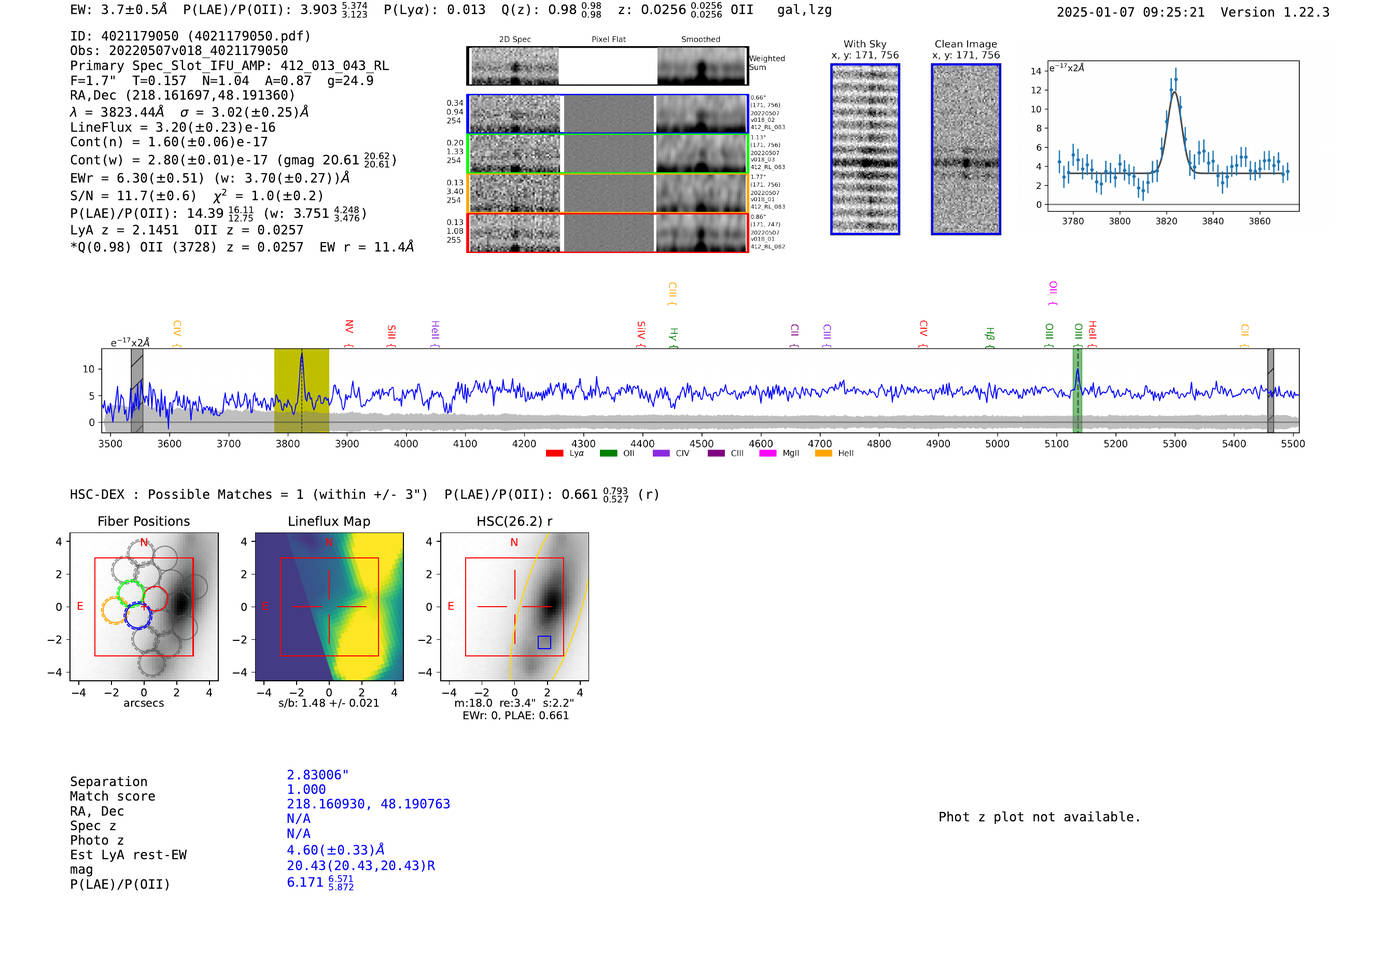
Task: Click the yellow highlighted region near 3823Å
Action: point(301,390)
